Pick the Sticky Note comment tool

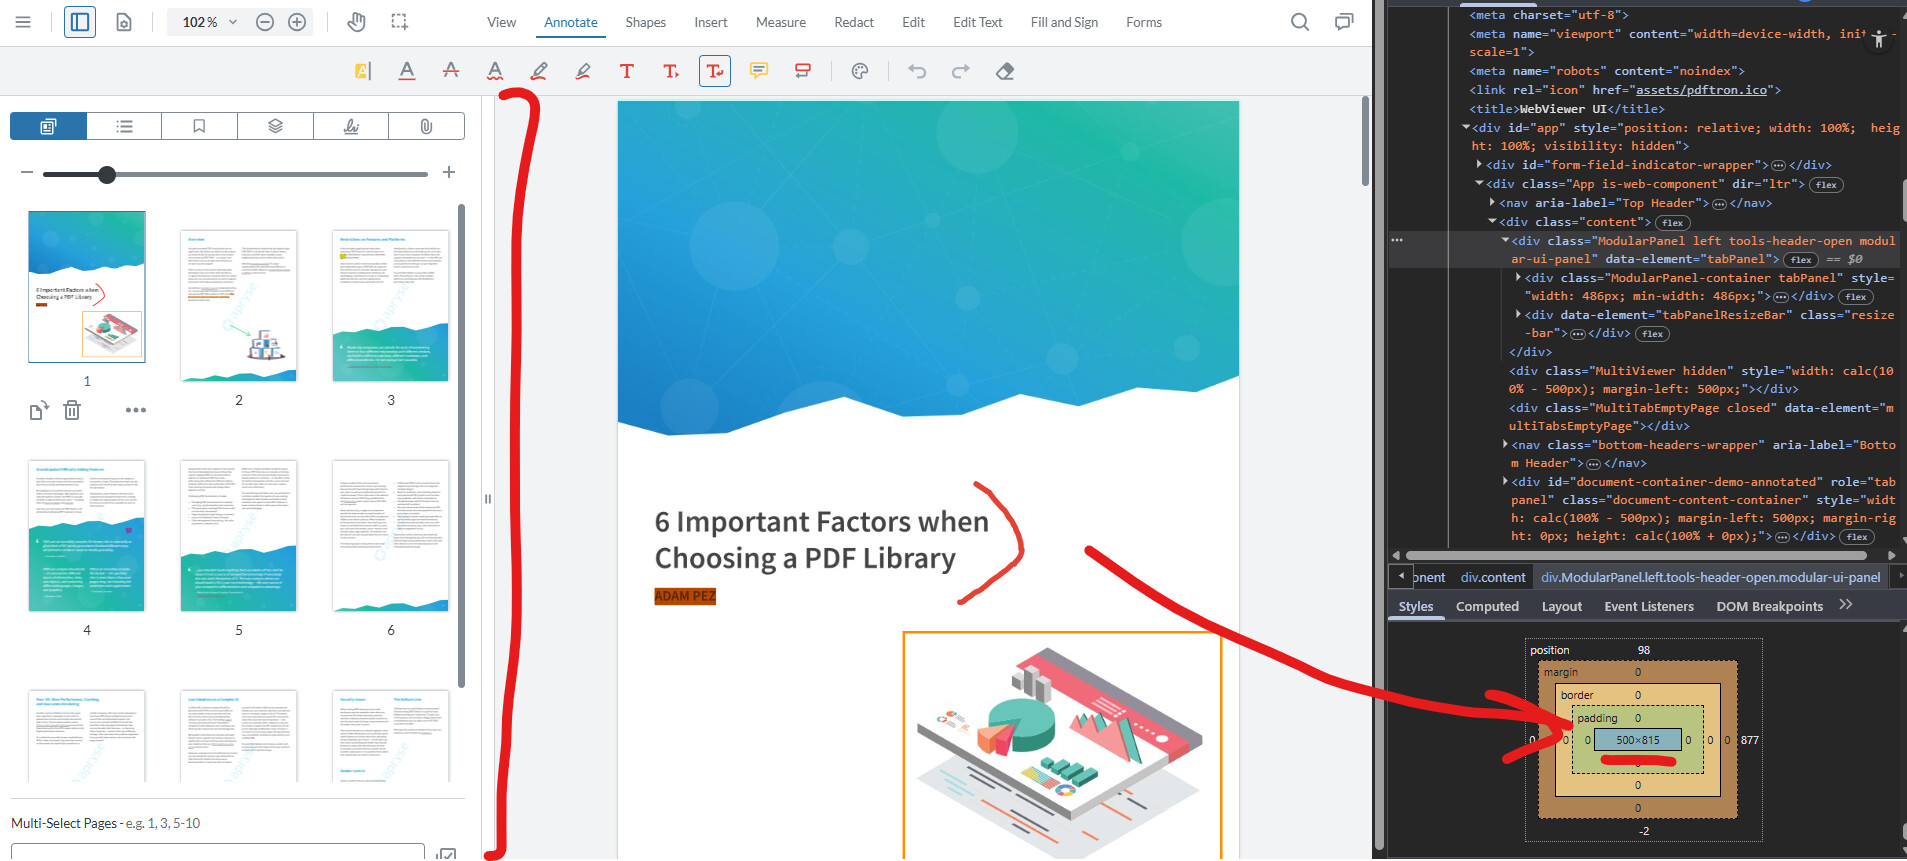759,71
